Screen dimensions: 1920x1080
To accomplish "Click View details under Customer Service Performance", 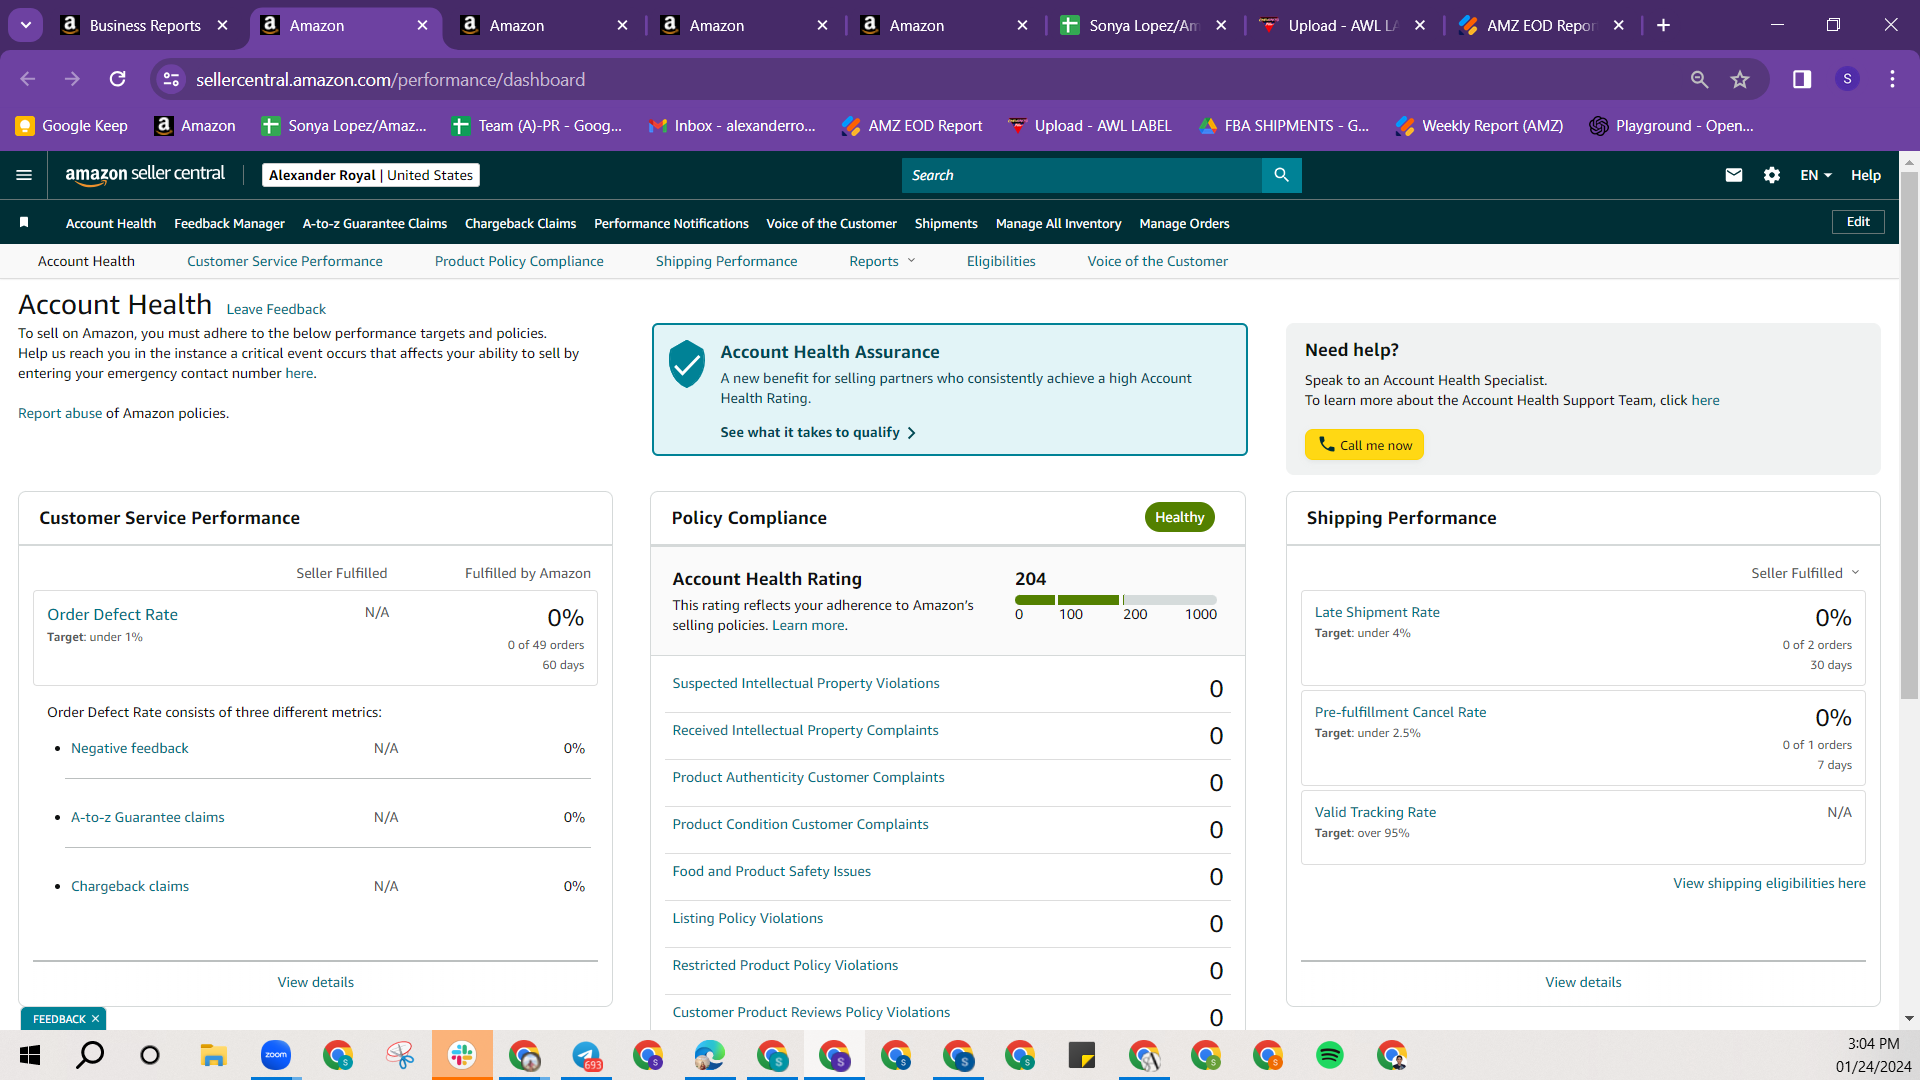I will (x=316, y=982).
